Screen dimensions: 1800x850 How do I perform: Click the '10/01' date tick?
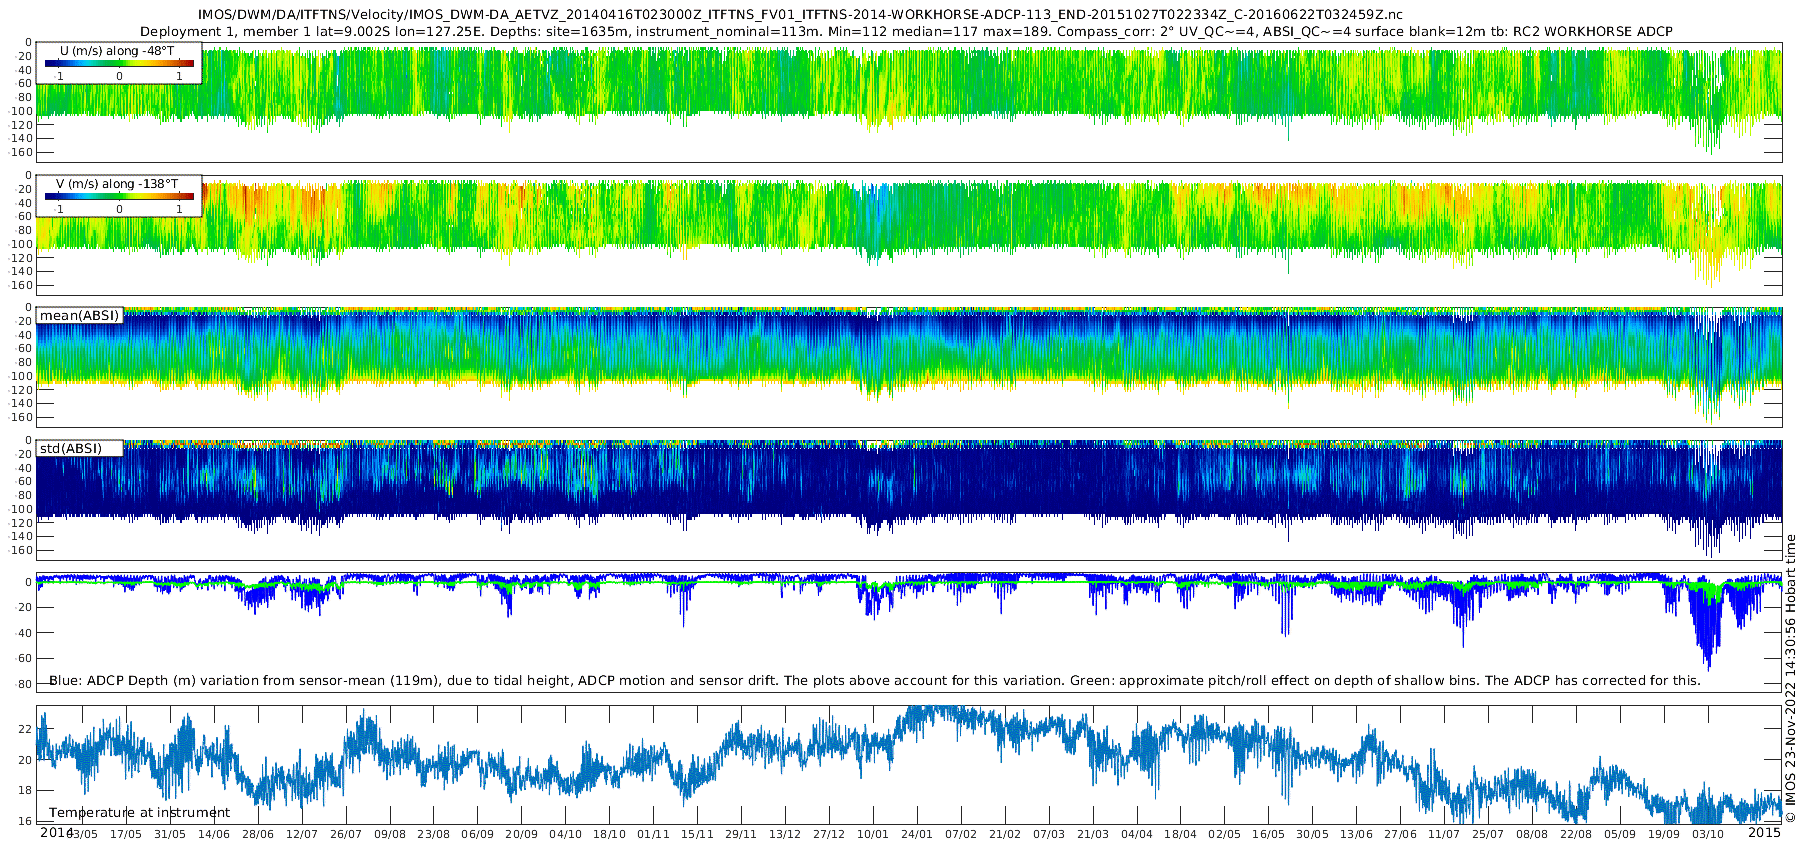(x=874, y=835)
